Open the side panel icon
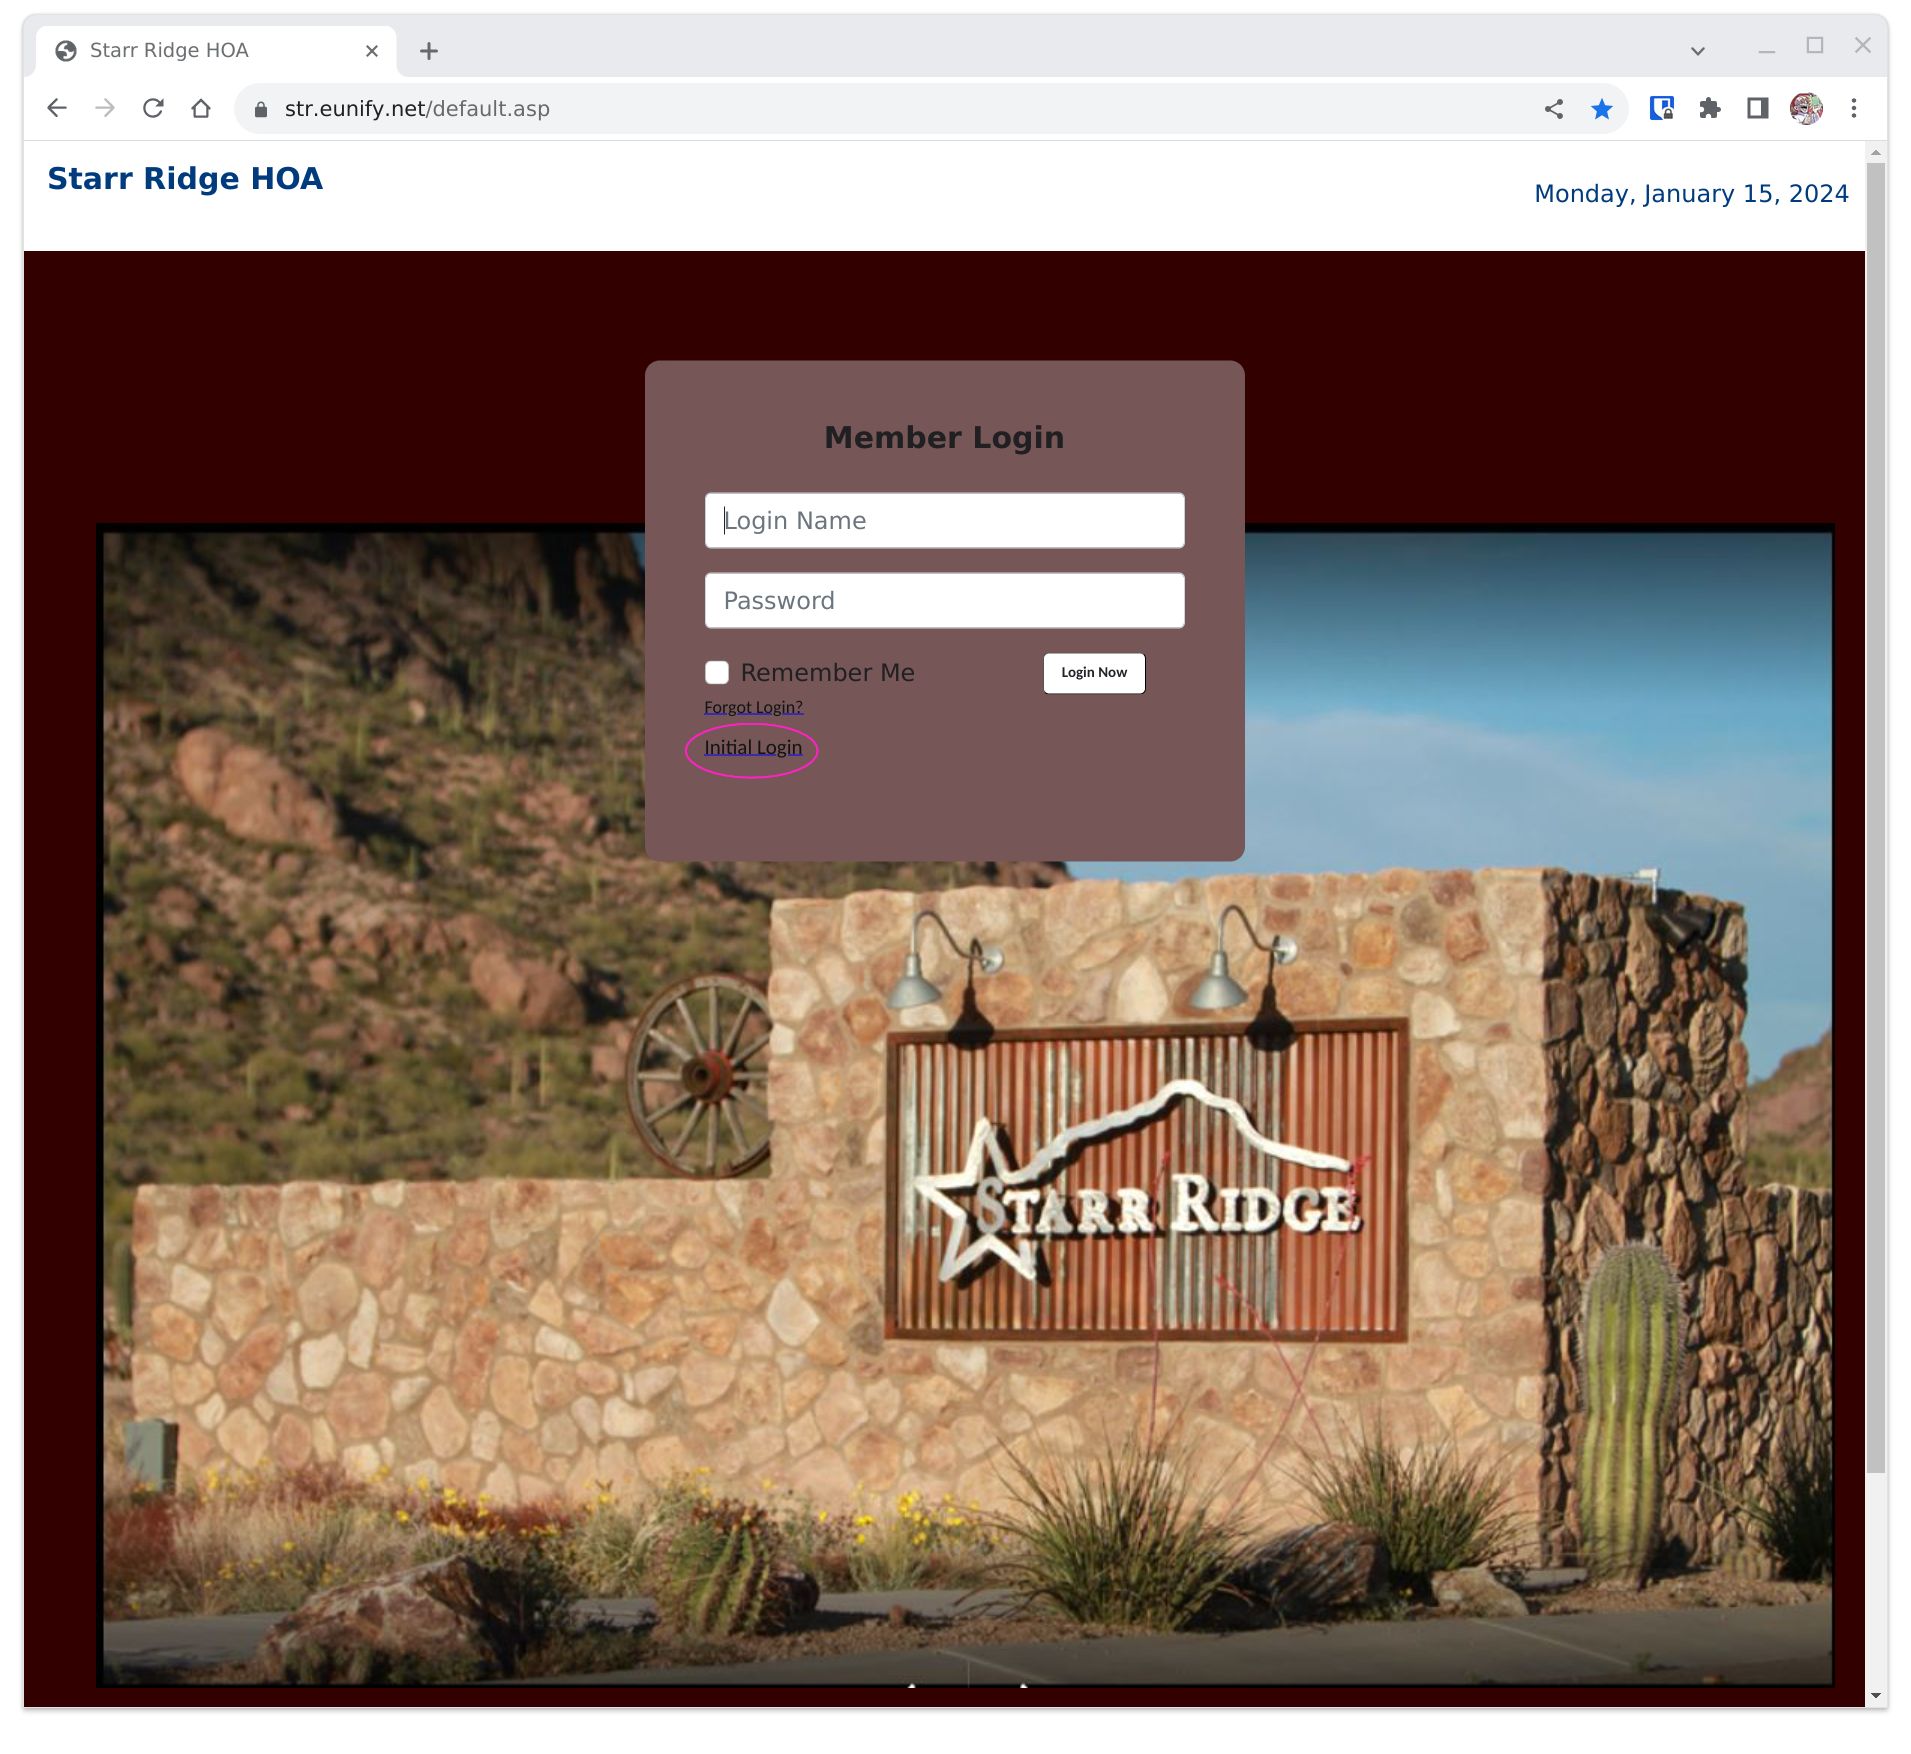The height and width of the screenshot is (1754, 1911). point(1757,108)
